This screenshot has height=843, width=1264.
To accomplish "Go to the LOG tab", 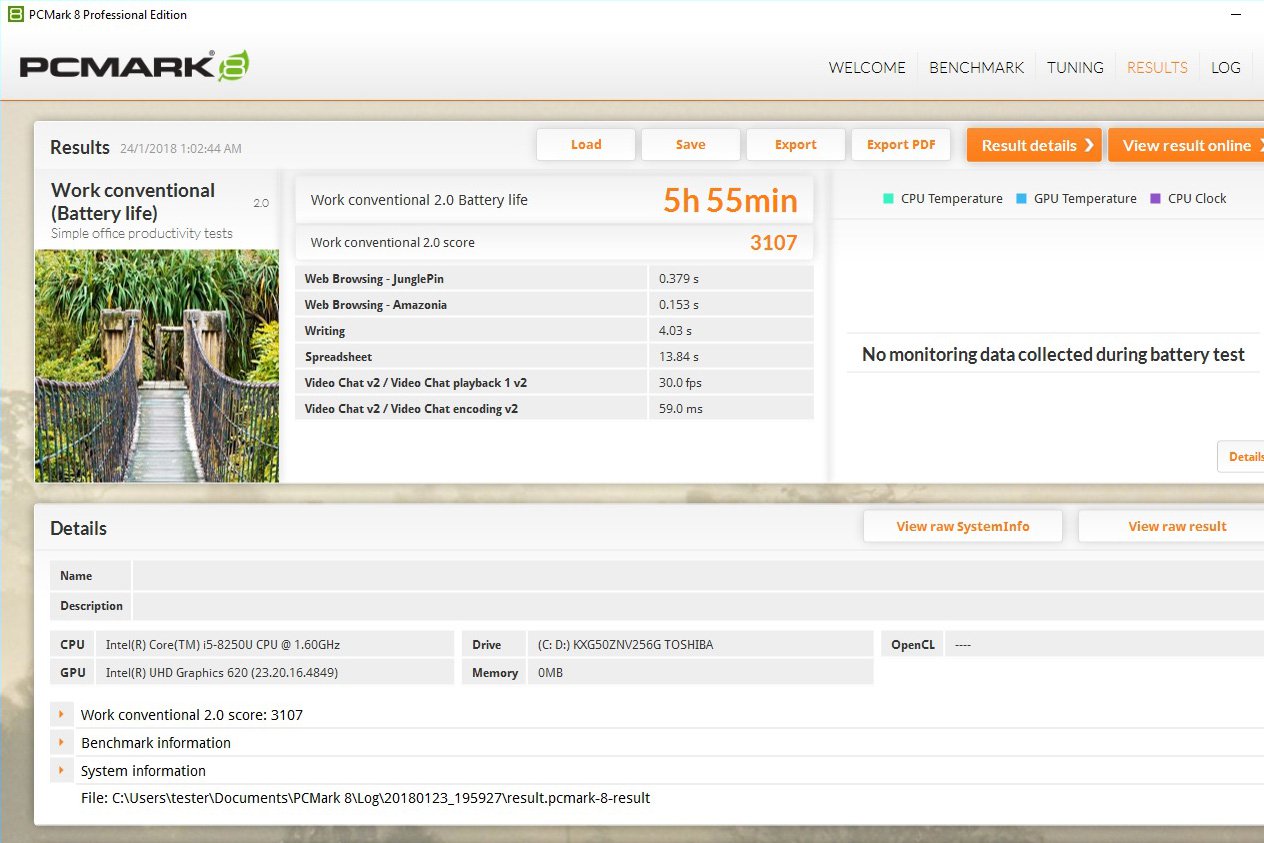I will click(x=1225, y=68).
